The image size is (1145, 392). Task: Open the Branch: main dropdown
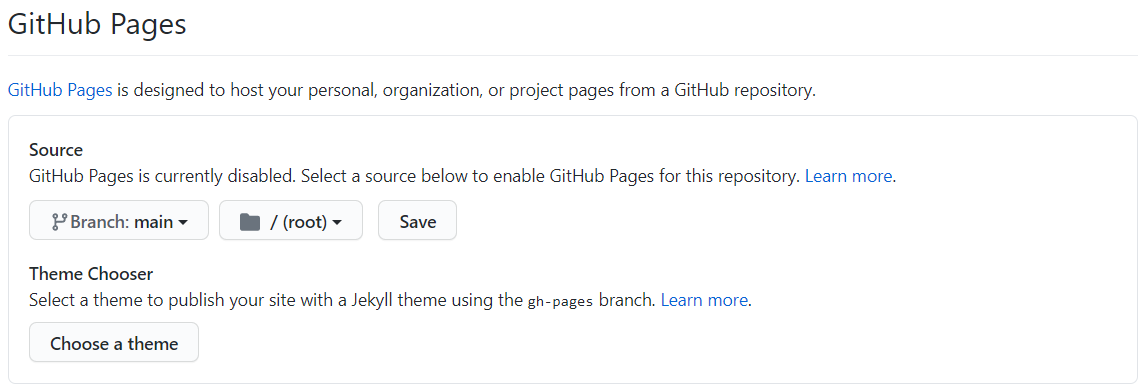119,220
